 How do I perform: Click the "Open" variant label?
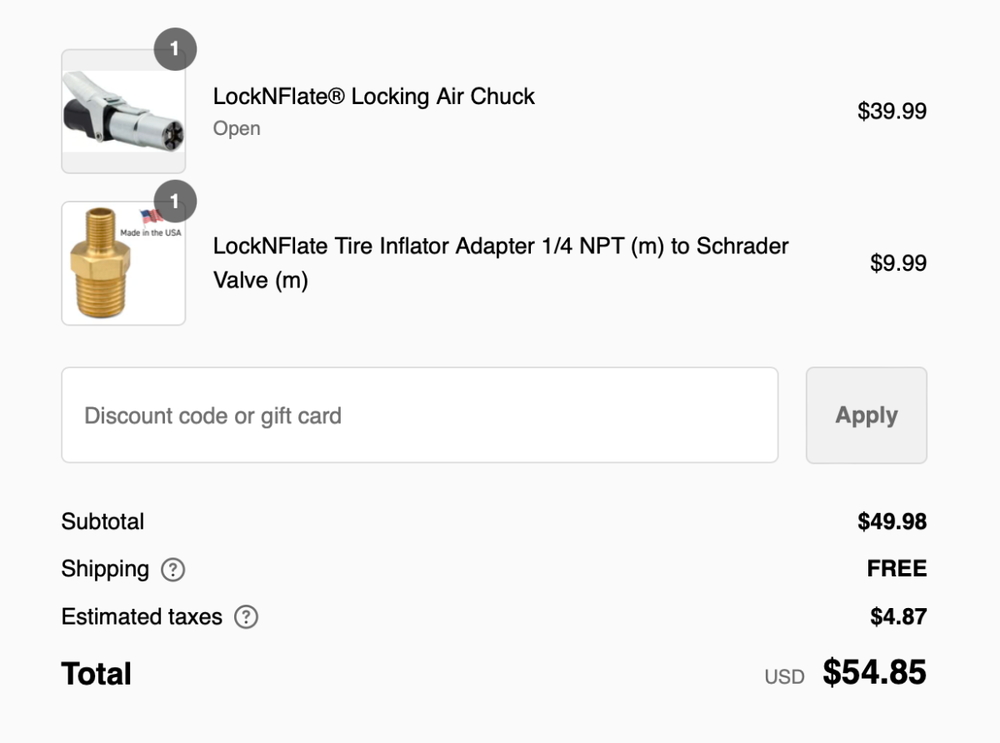pos(236,129)
